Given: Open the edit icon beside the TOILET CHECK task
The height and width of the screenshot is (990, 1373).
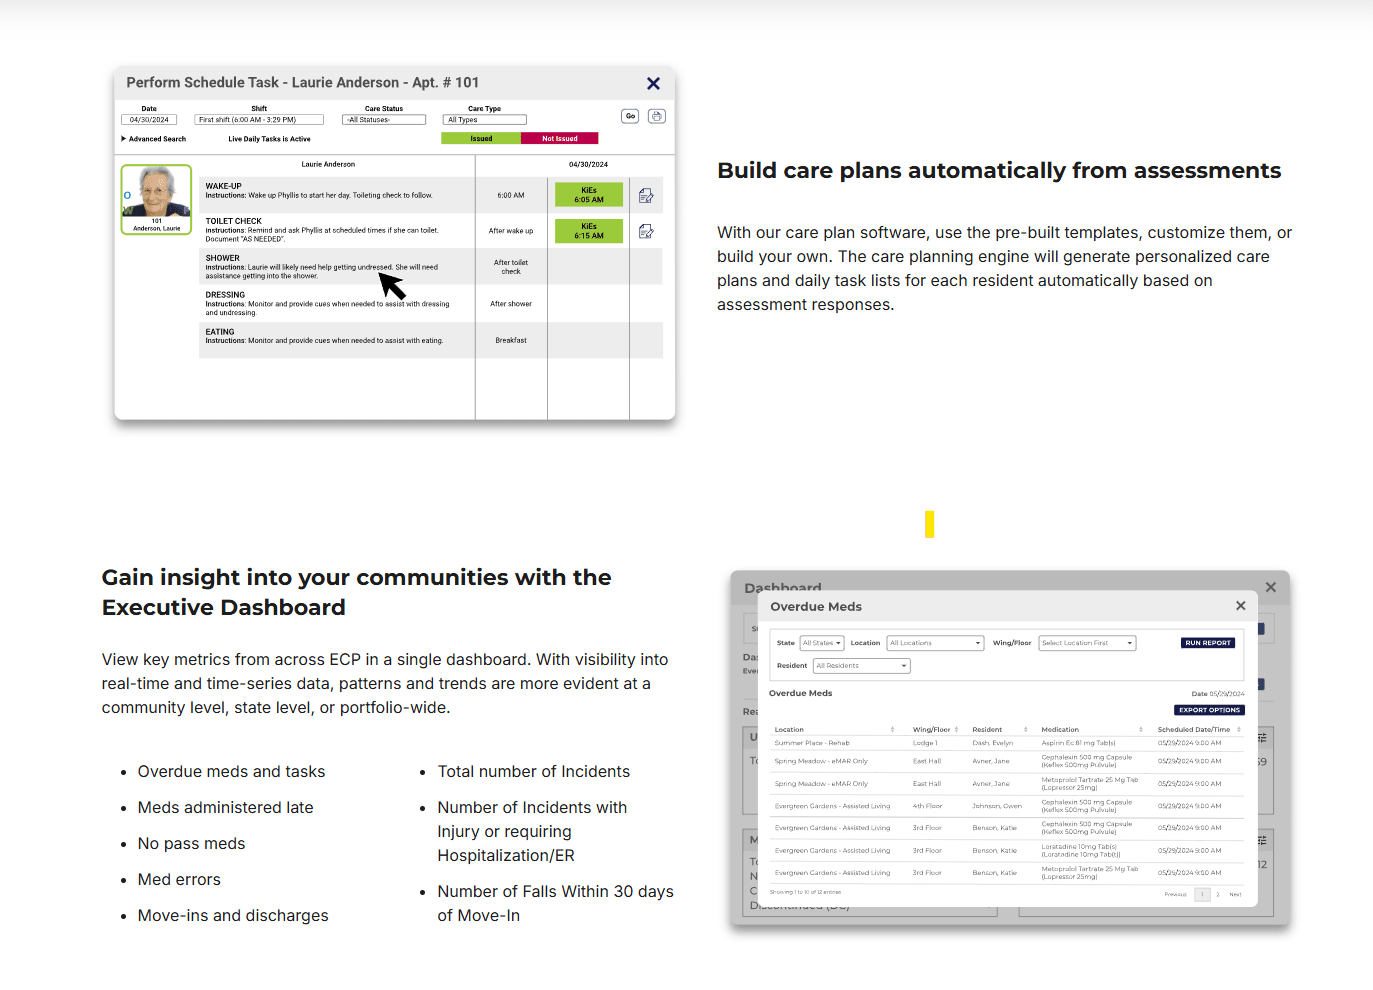Looking at the screenshot, I should (x=646, y=230).
